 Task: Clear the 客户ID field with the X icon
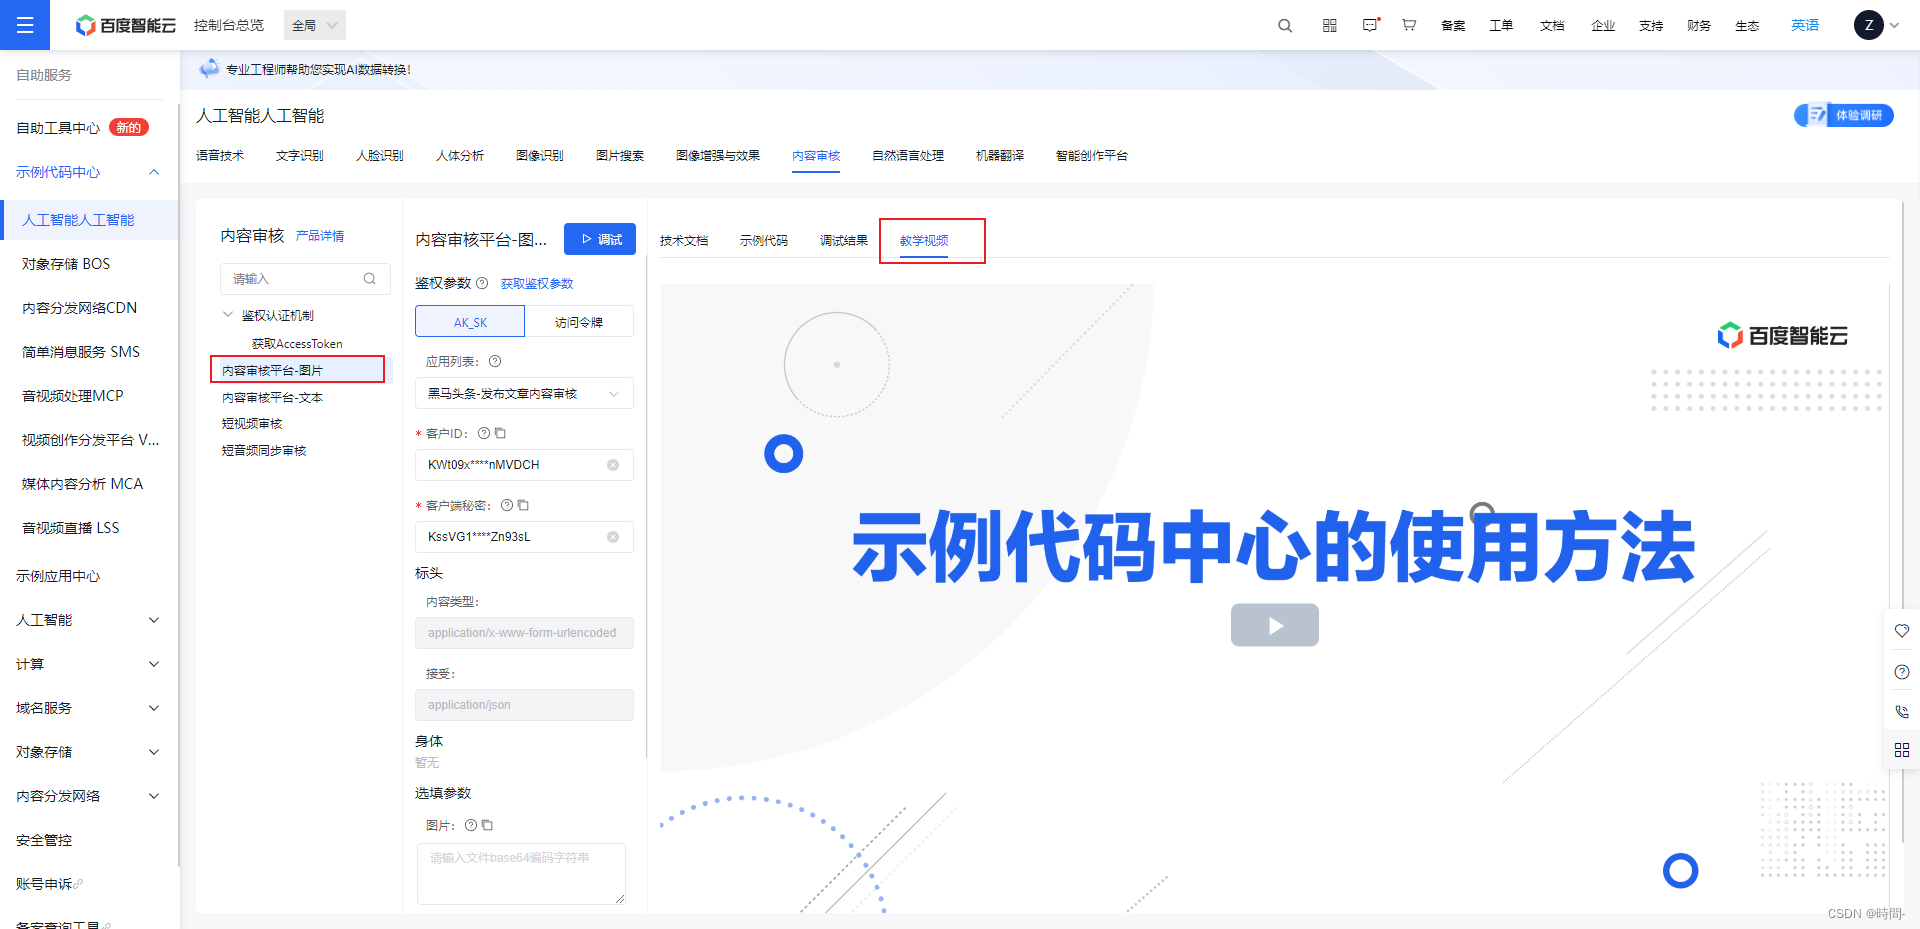click(613, 465)
